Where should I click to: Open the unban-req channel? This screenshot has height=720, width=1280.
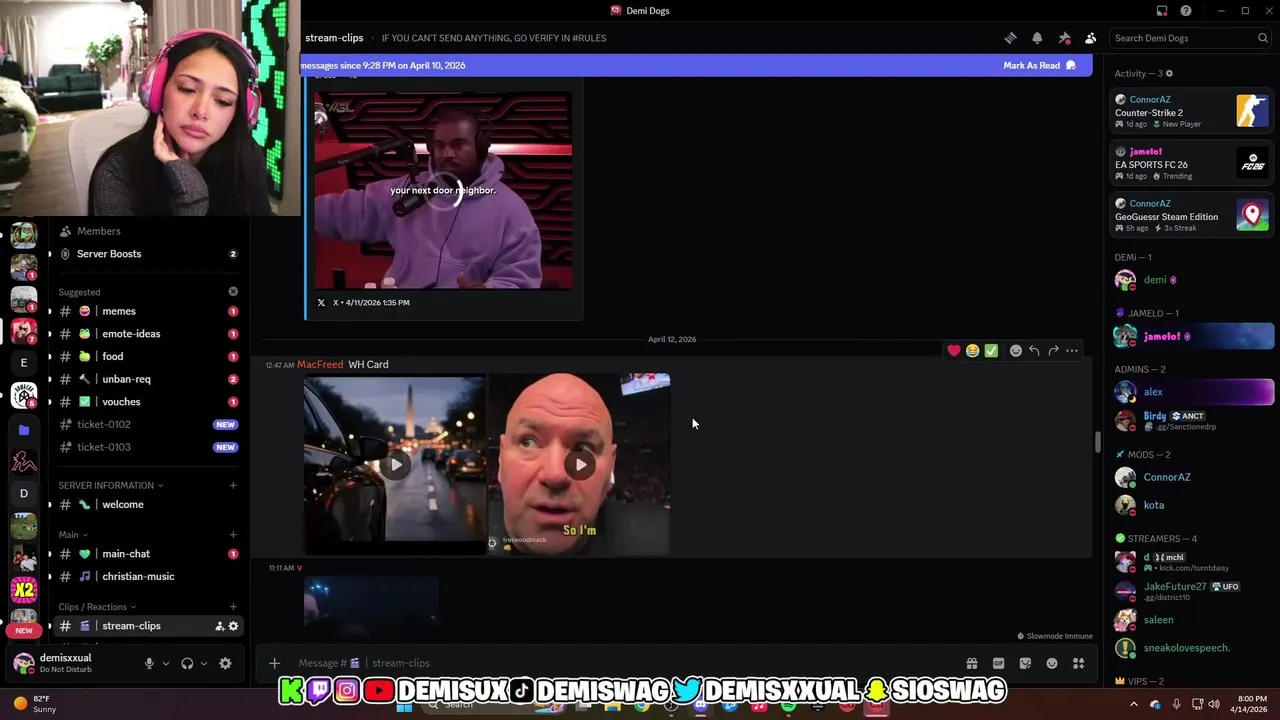pos(148,379)
